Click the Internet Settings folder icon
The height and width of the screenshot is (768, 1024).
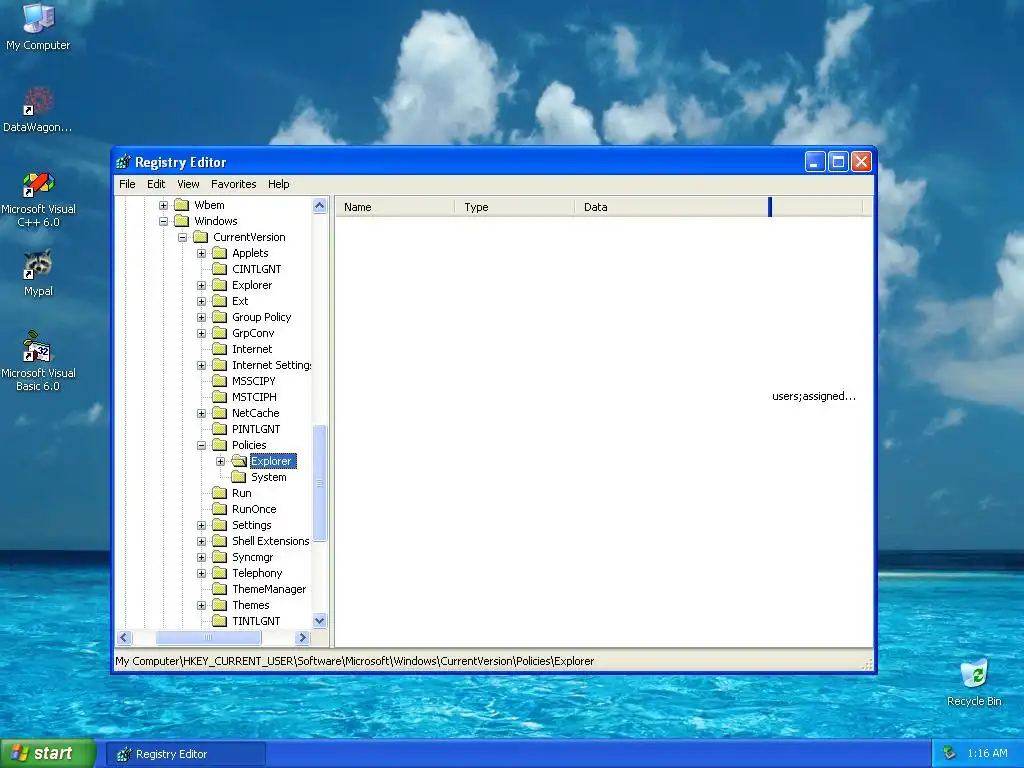coord(220,365)
